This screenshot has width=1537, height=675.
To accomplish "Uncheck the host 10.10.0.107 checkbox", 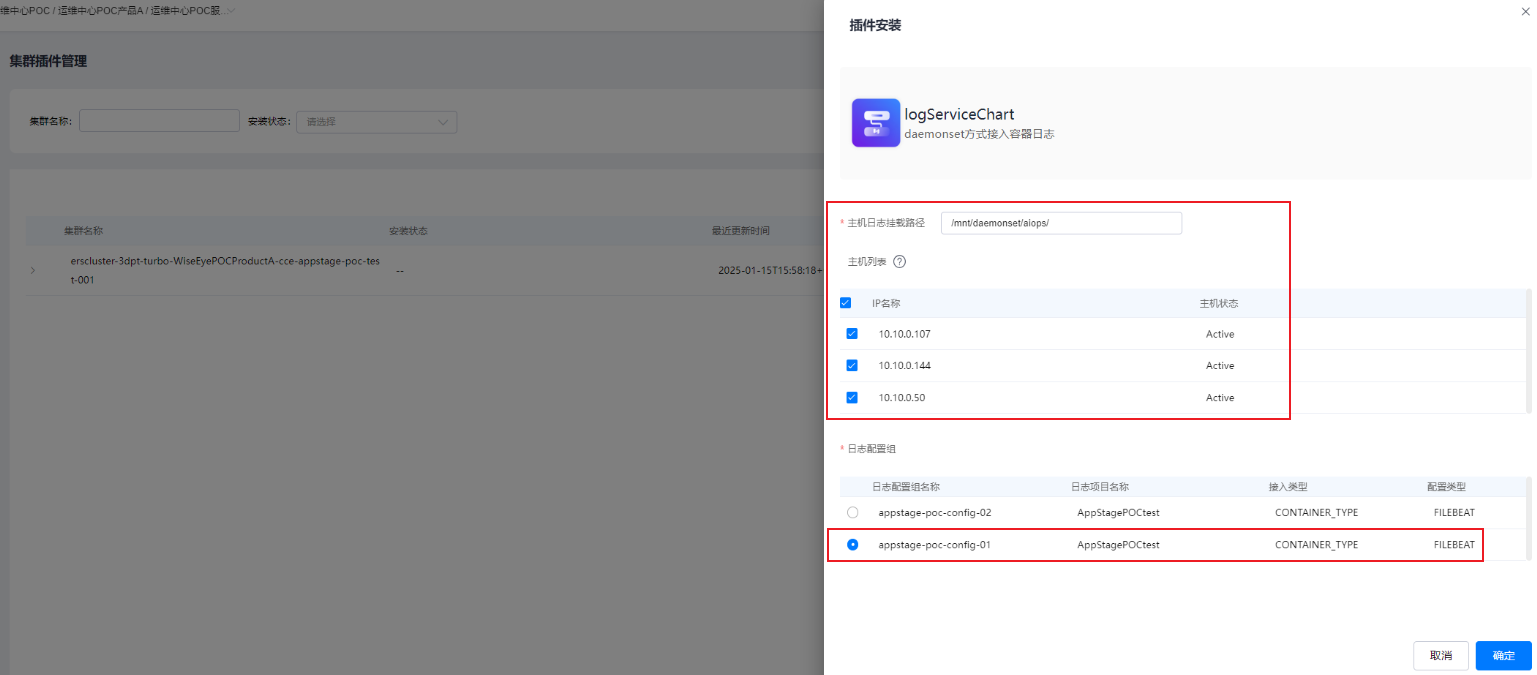I will (852, 334).
